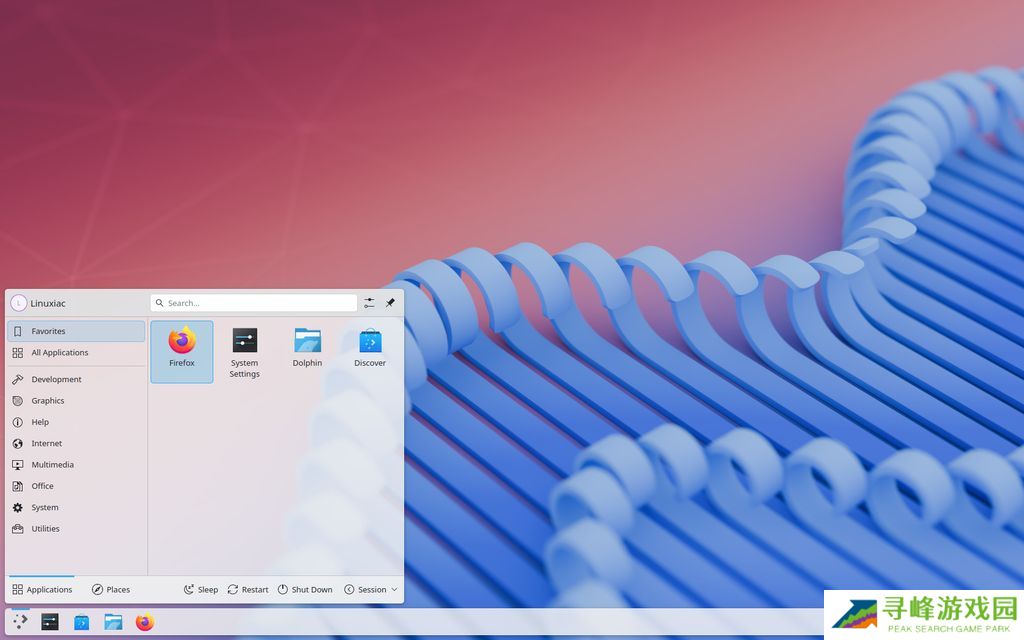Pin the launcher menu open
The width and height of the screenshot is (1024, 640).
tap(391, 303)
